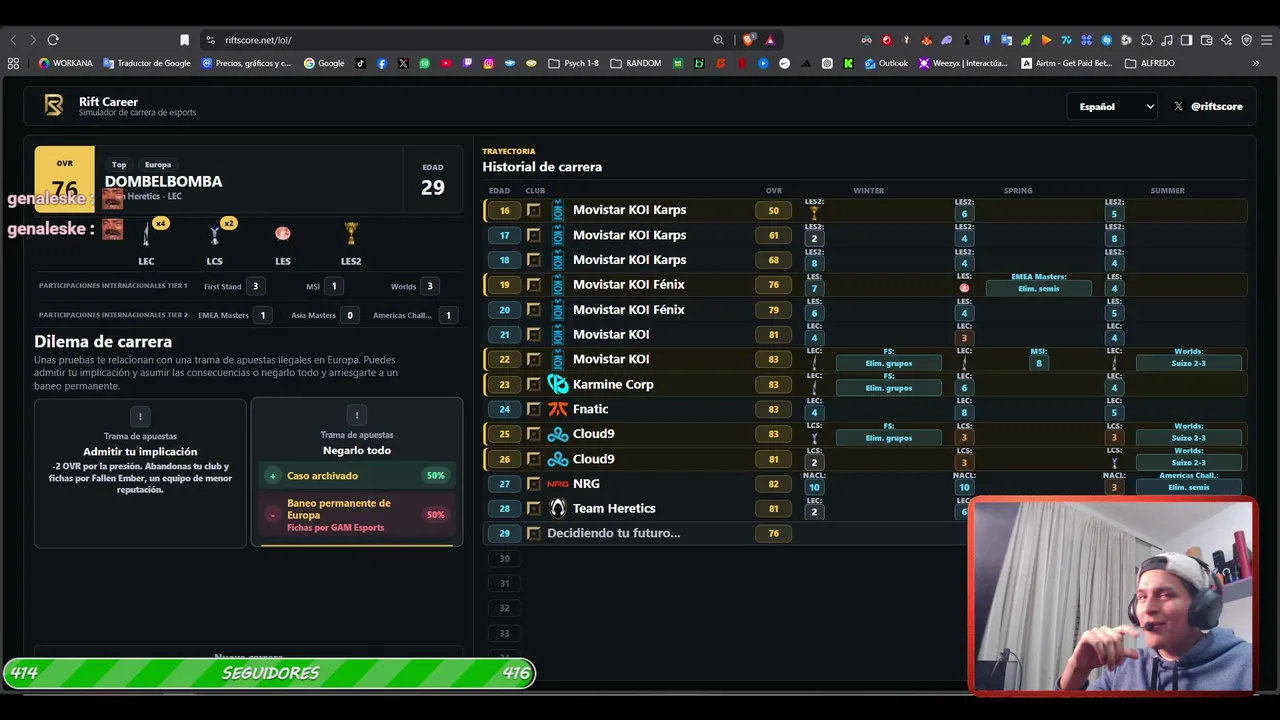Select the LCS trophy icon
Screen dimensions: 1280x720
214,235
